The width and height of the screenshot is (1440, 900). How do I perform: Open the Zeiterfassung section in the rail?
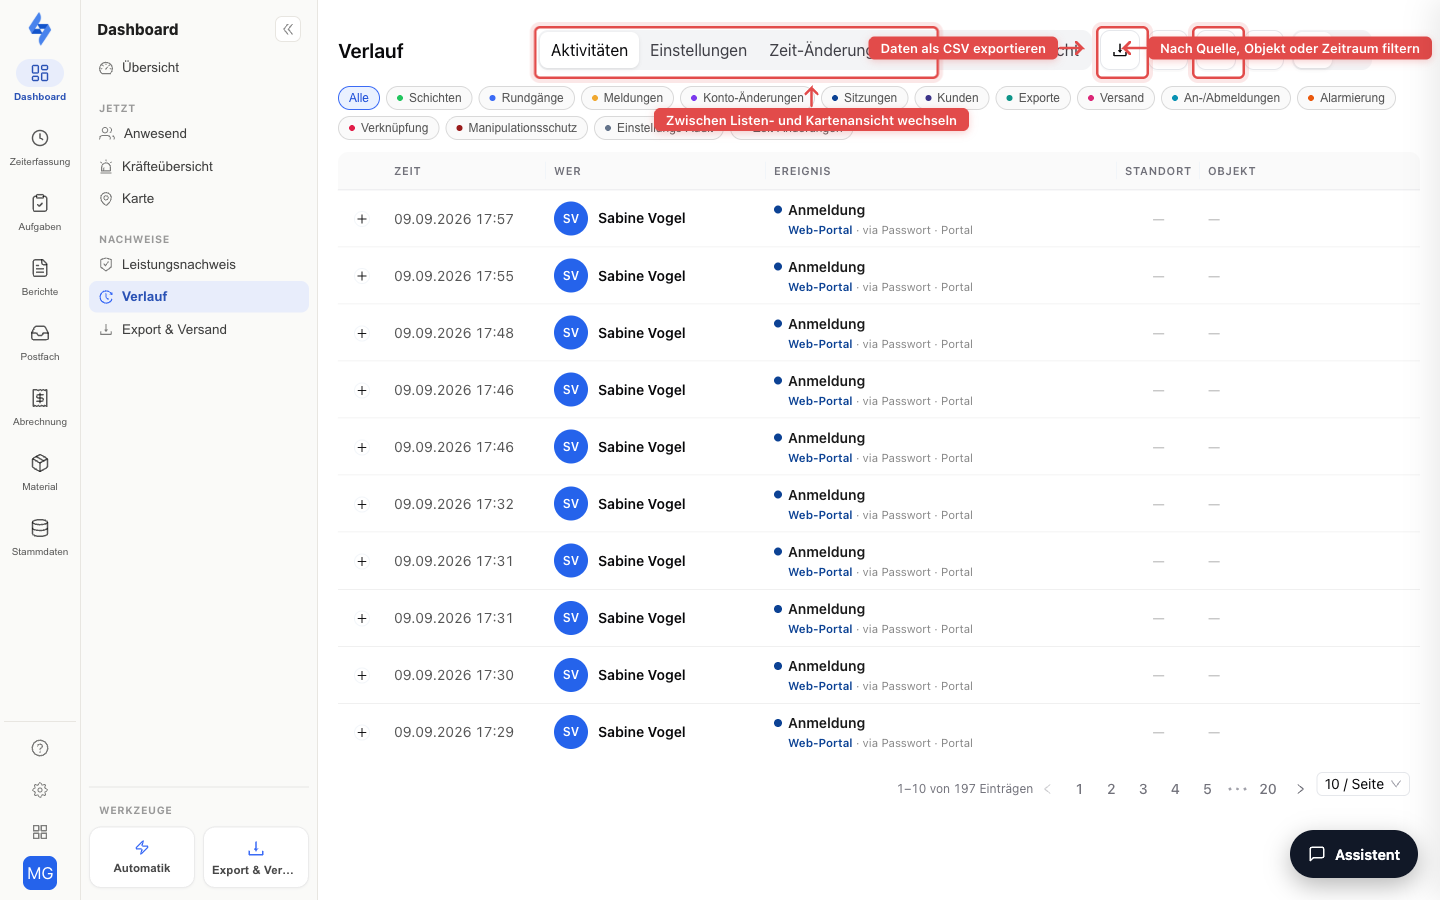40,147
